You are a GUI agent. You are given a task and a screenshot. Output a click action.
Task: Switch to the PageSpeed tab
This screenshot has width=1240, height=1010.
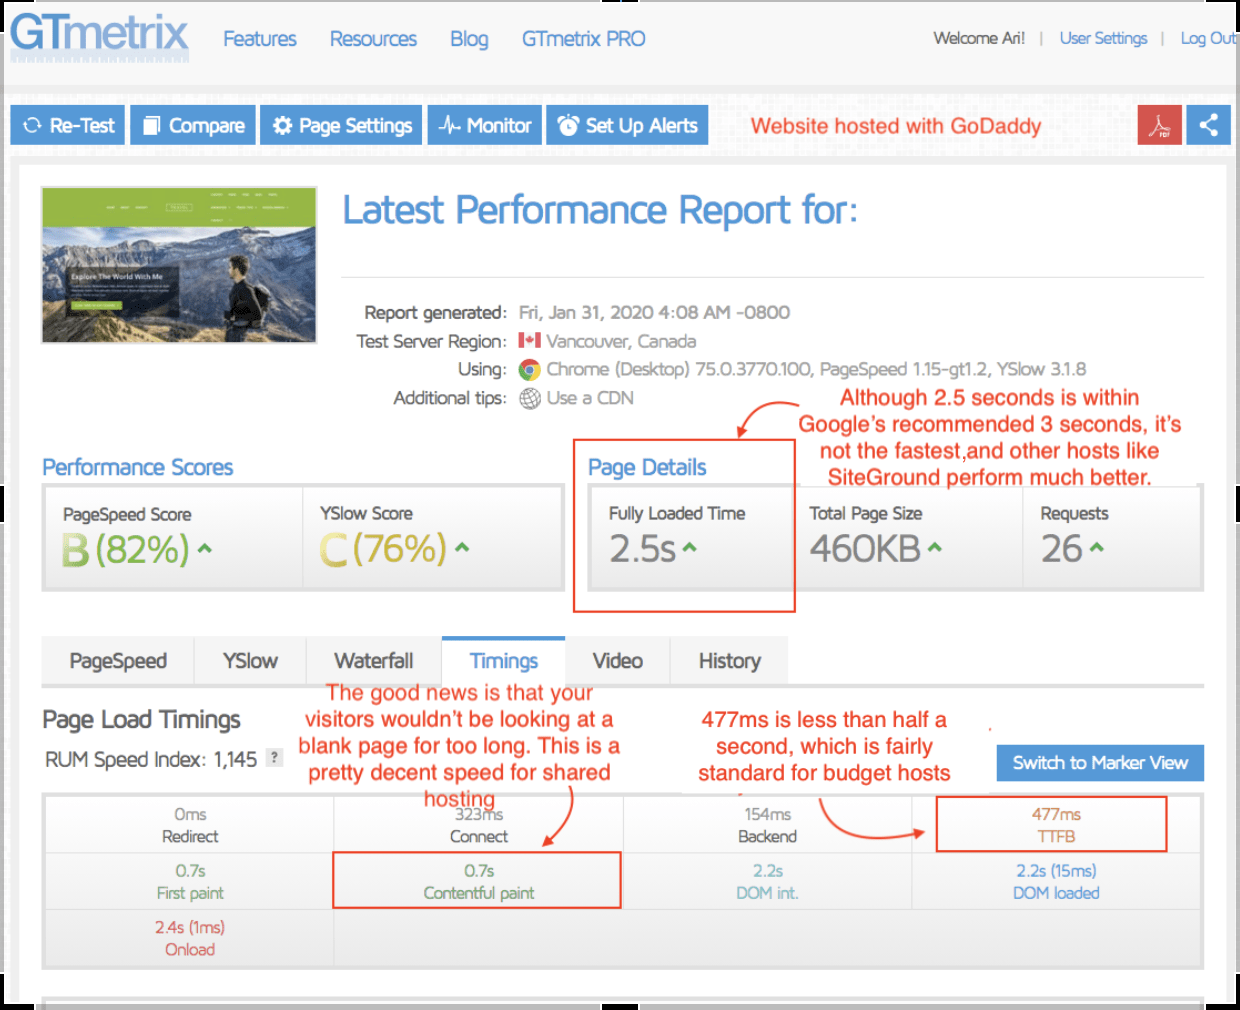point(118,661)
